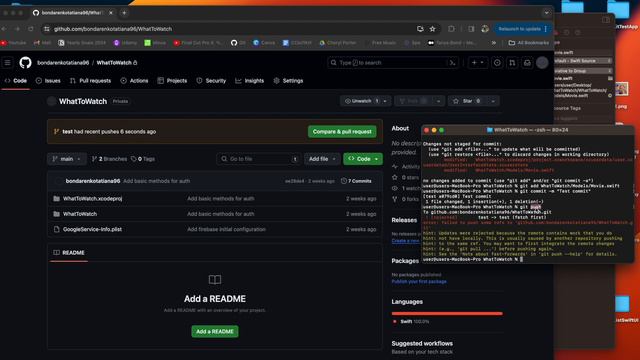Image resolution: width=640 pixels, height=360 pixels.
Task: Open the notifications inbox icon
Action: [x=527, y=62]
